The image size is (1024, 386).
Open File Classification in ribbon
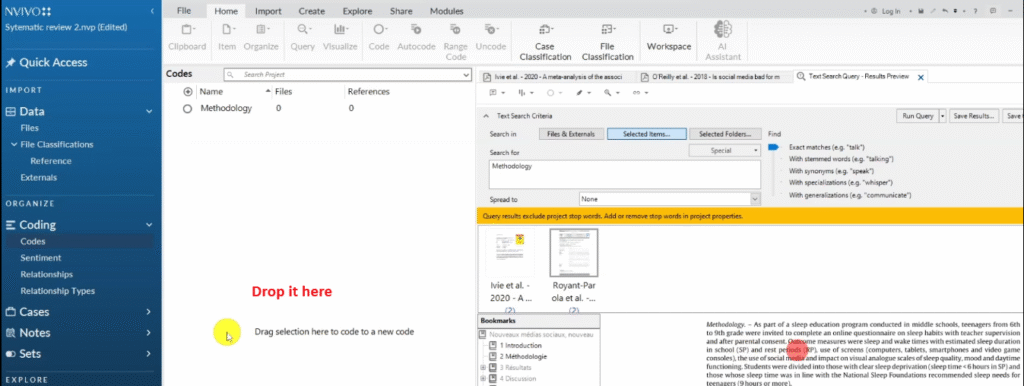(x=607, y=42)
